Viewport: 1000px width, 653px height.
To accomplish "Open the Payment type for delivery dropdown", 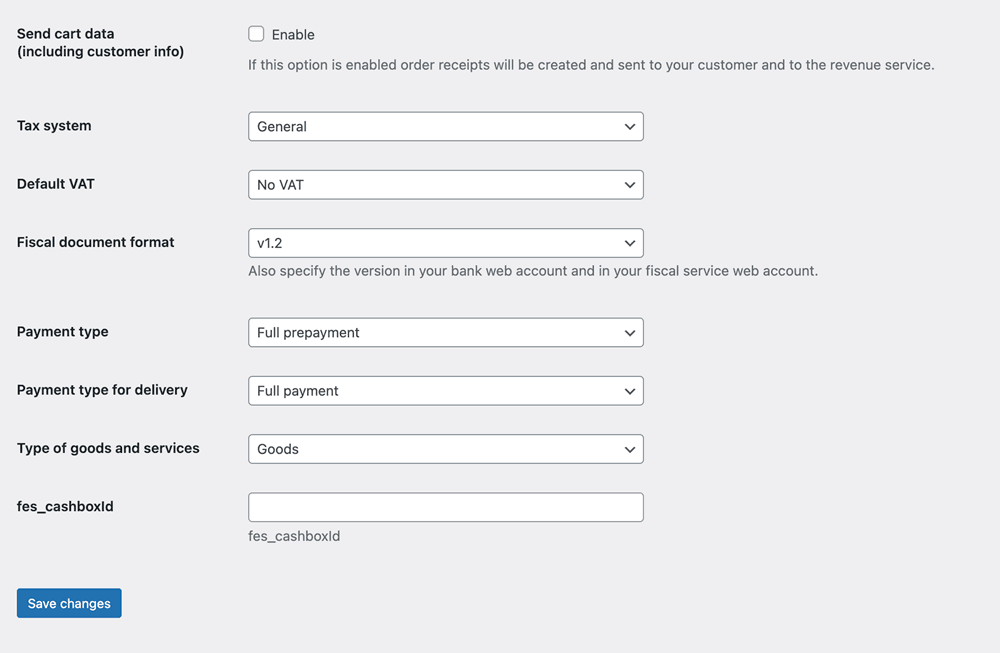I will [445, 390].
